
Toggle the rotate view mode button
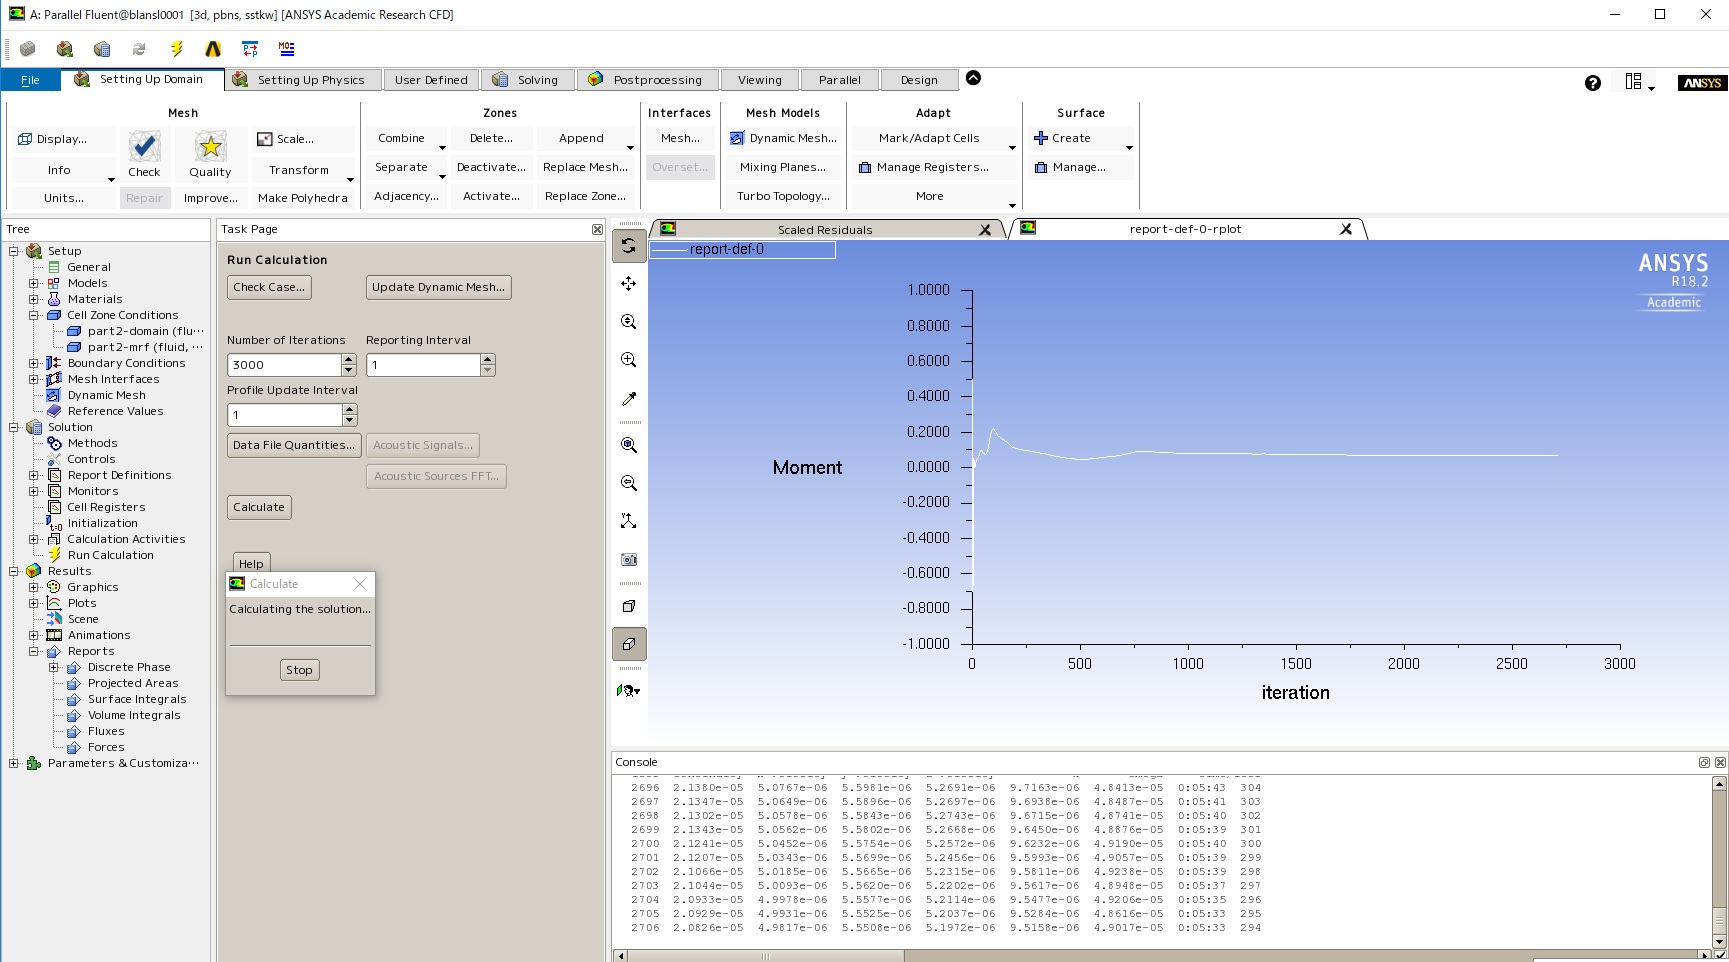(x=629, y=245)
